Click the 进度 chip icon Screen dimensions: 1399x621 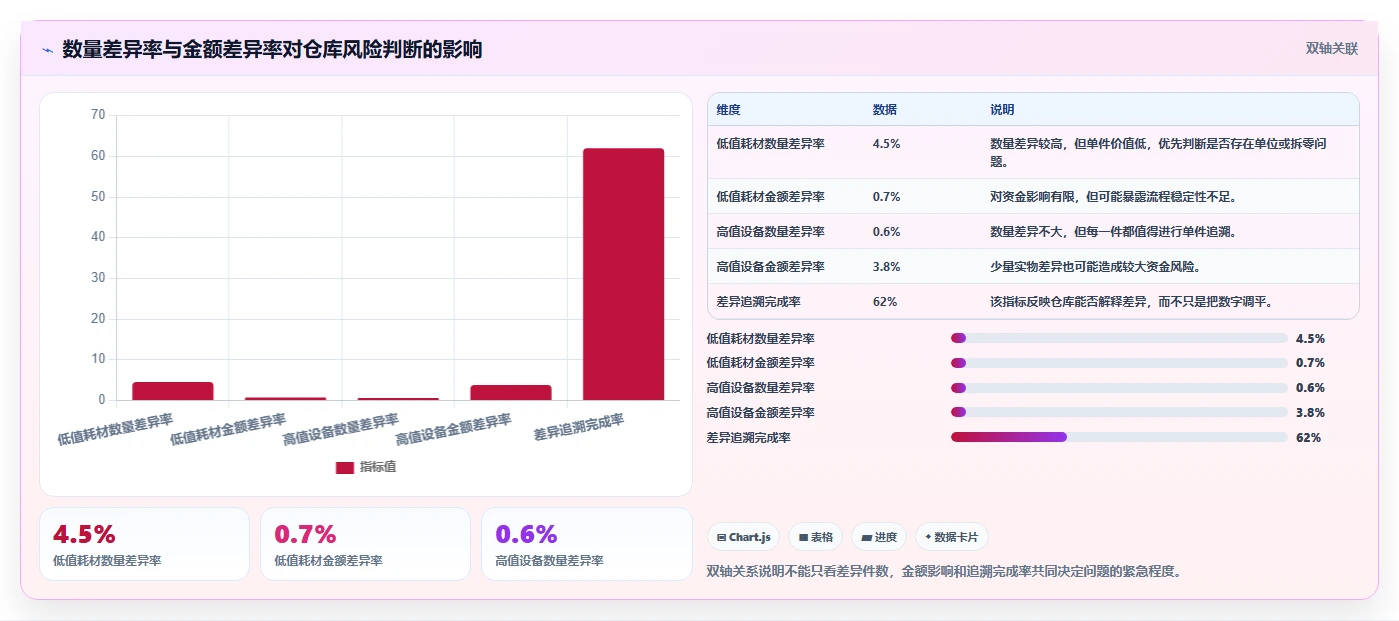[x=866, y=537]
